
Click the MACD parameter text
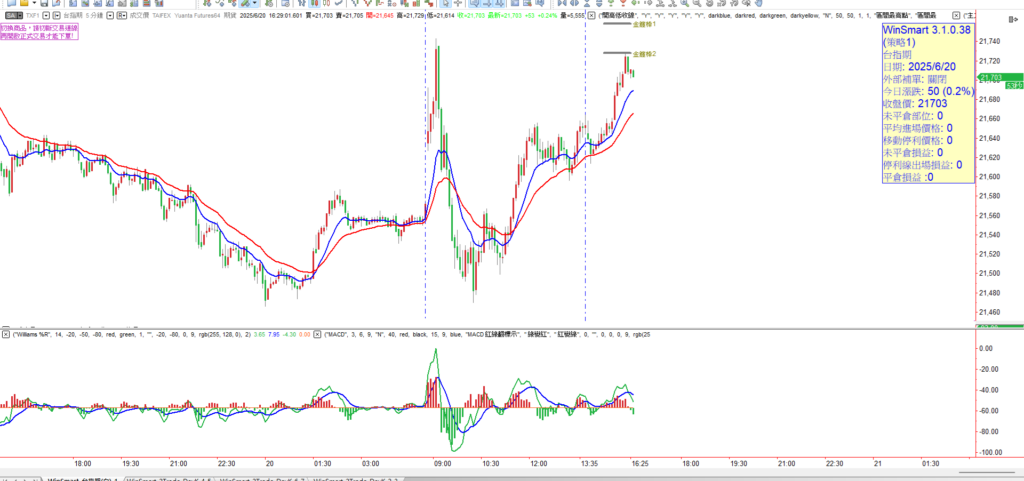pyautogui.click(x=487, y=334)
